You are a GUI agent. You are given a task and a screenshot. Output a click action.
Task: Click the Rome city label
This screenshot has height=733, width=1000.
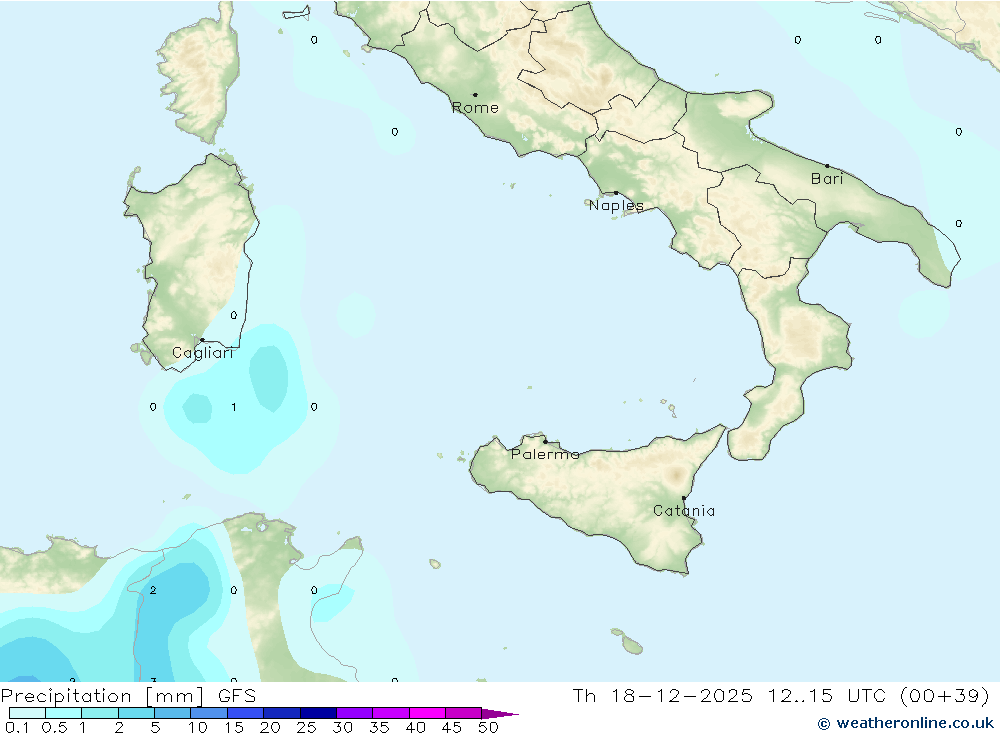475,108
